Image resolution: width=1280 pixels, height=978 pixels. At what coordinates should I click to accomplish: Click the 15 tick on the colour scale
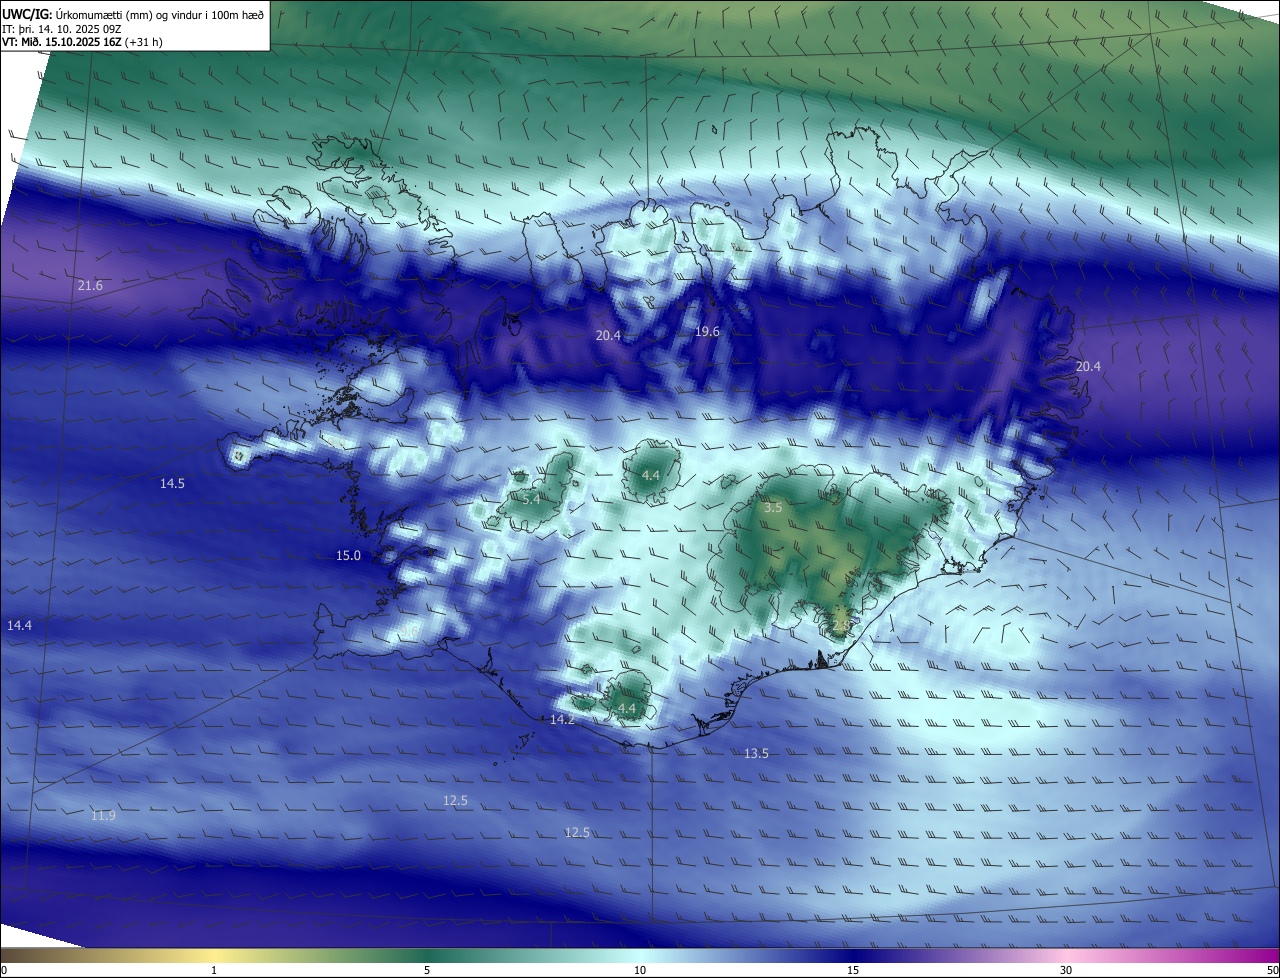pos(853,970)
